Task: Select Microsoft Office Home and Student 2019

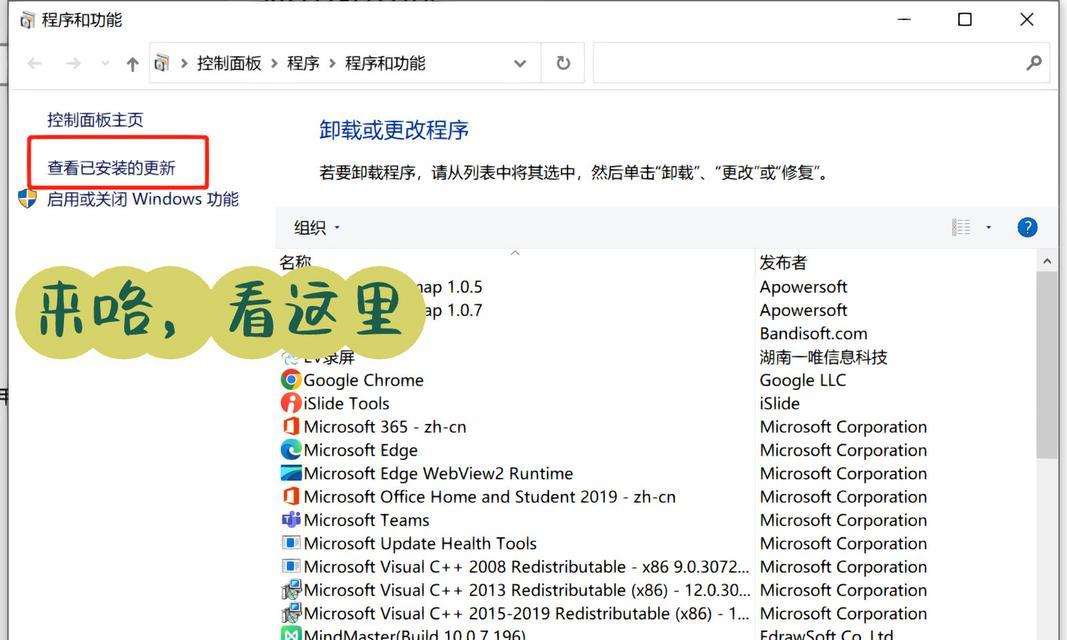Action: [x=490, y=496]
